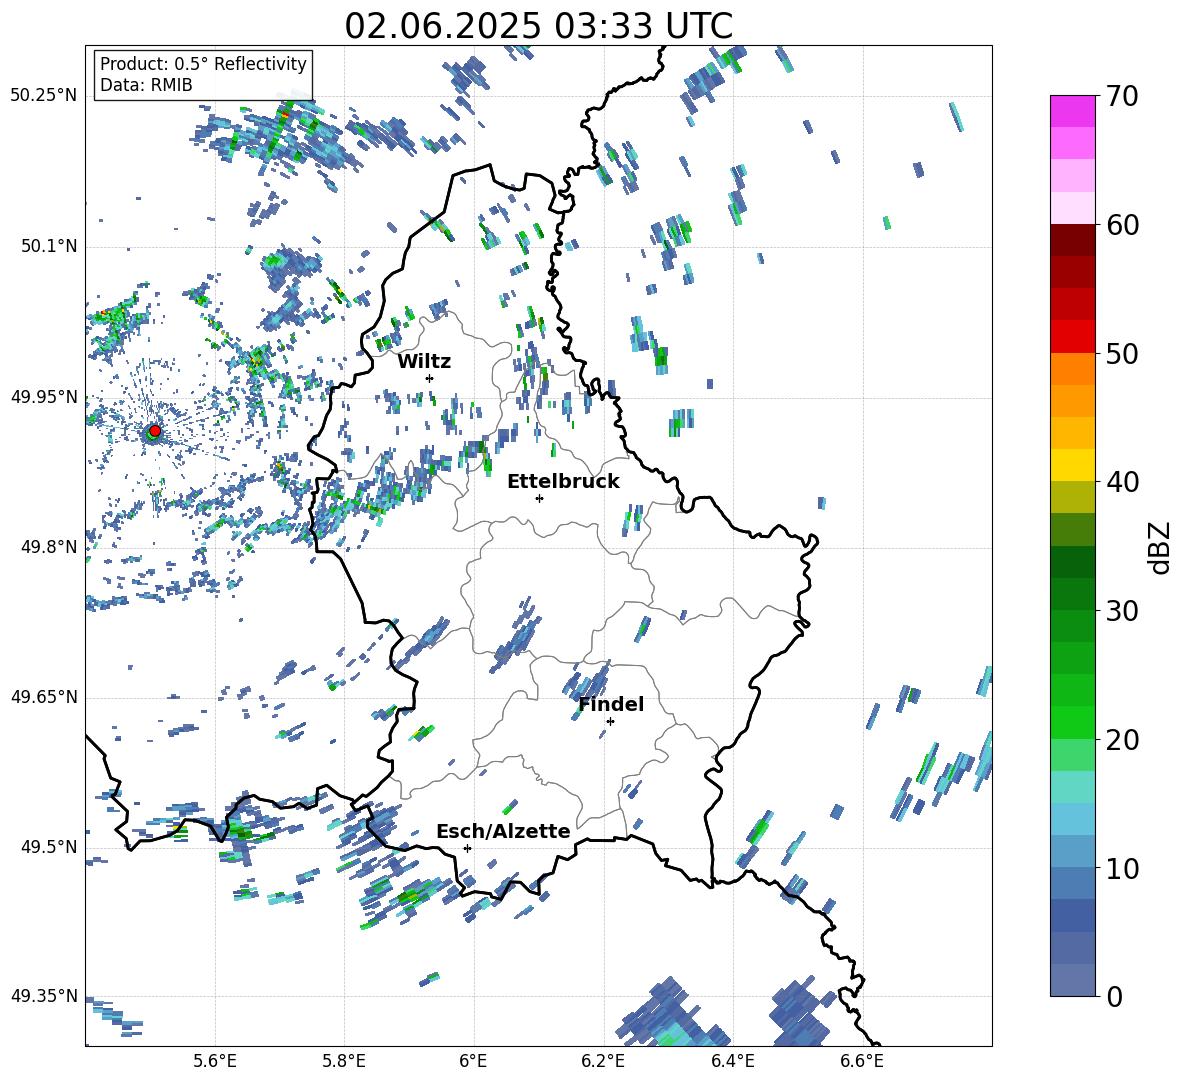Screen dimensions: 1184x1081
Task: Click the 49.8°N latitude label
Action: pos(48,547)
